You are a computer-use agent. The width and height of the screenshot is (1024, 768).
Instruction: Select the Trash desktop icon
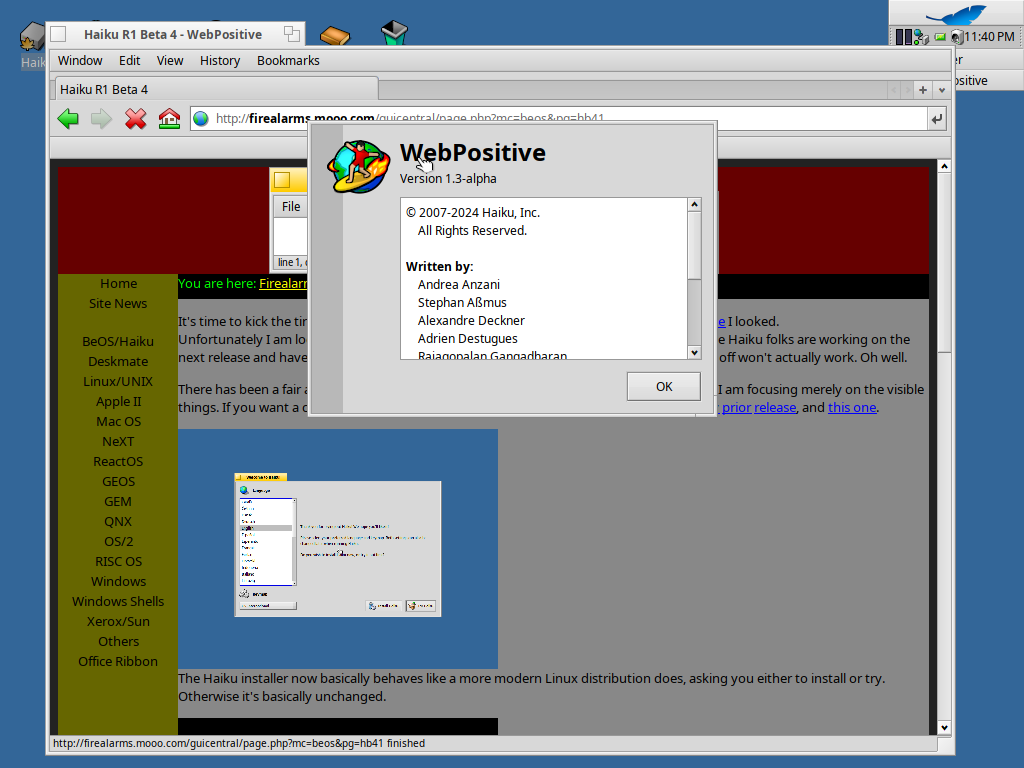click(x=394, y=33)
